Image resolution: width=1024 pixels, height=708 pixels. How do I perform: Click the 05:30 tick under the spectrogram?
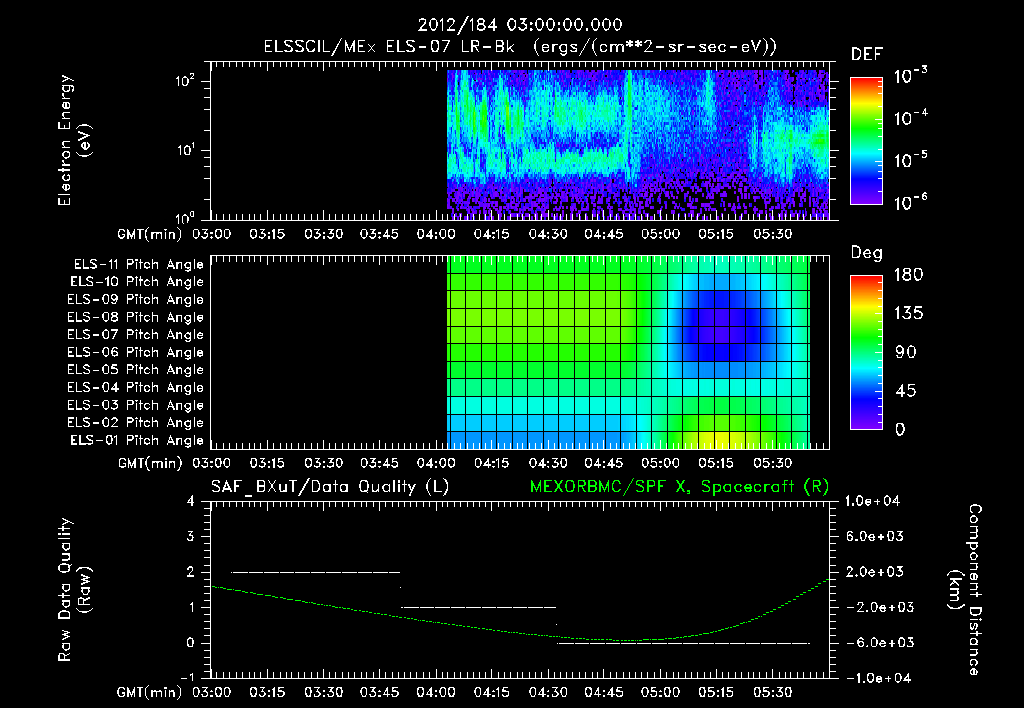click(773, 234)
